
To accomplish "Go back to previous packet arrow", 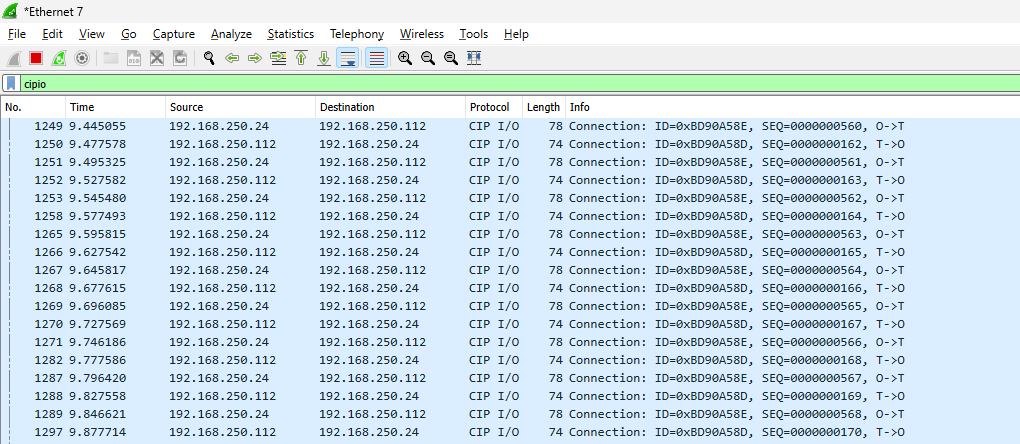I will pos(232,58).
